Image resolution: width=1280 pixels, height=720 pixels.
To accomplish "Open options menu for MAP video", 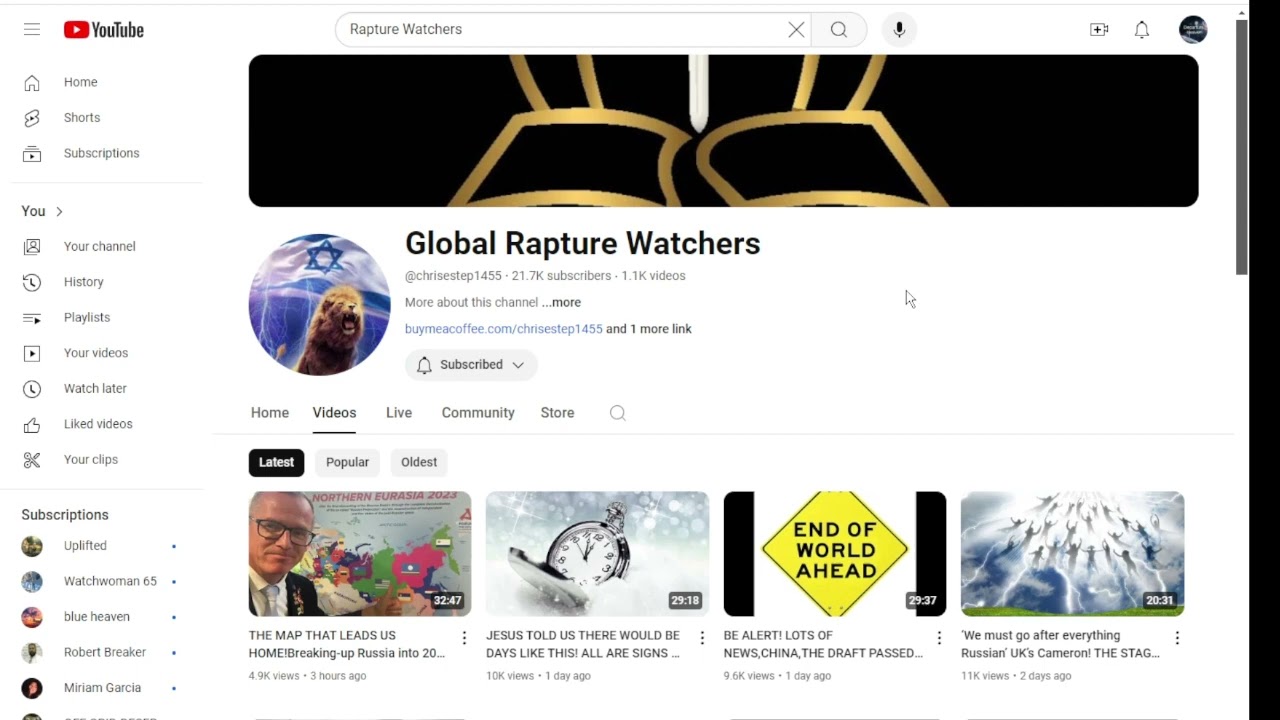I will coord(464,638).
